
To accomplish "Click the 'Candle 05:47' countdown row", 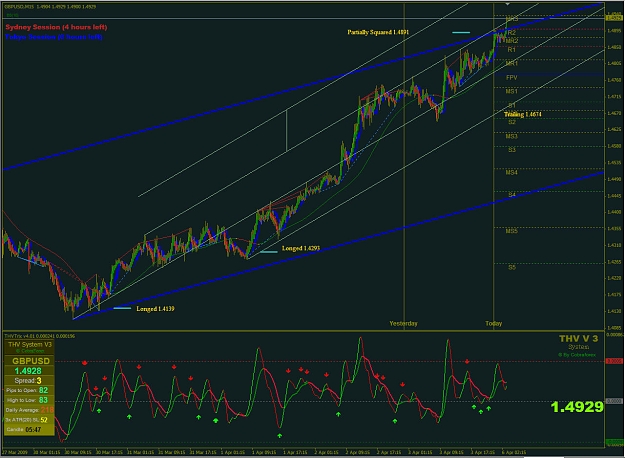I will point(29,429).
